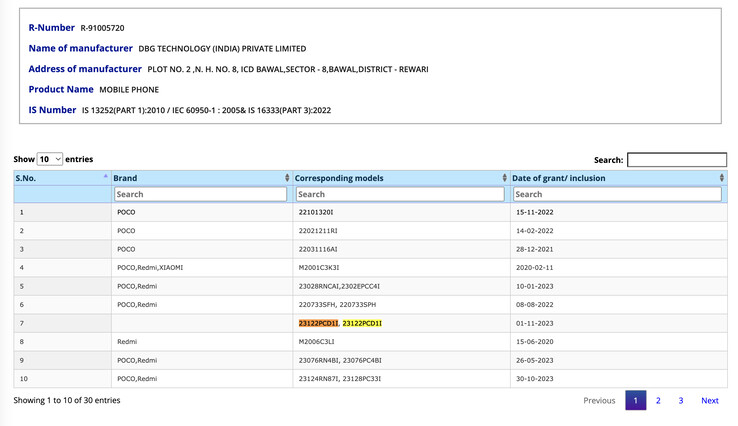Click Redmi brand cell in row 8
The width and height of the screenshot is (738, 426).
coord(127,342)
